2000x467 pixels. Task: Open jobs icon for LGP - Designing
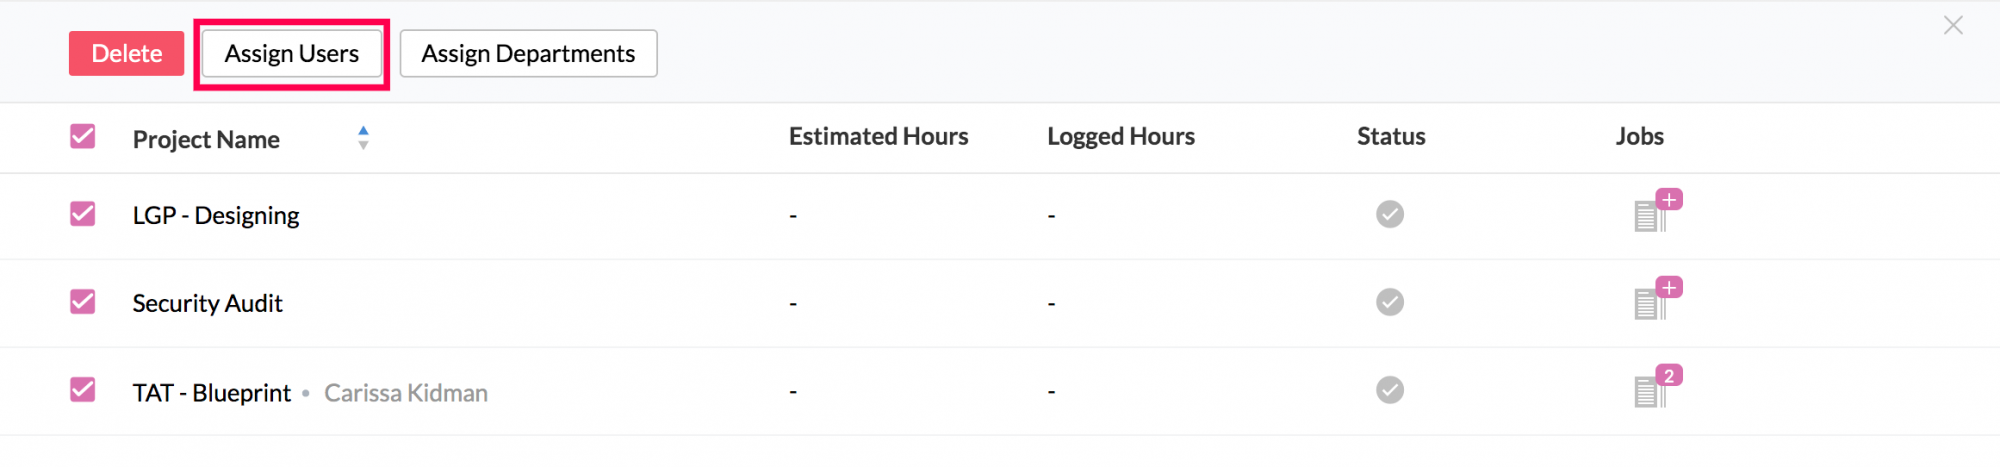coord(1657,211)
